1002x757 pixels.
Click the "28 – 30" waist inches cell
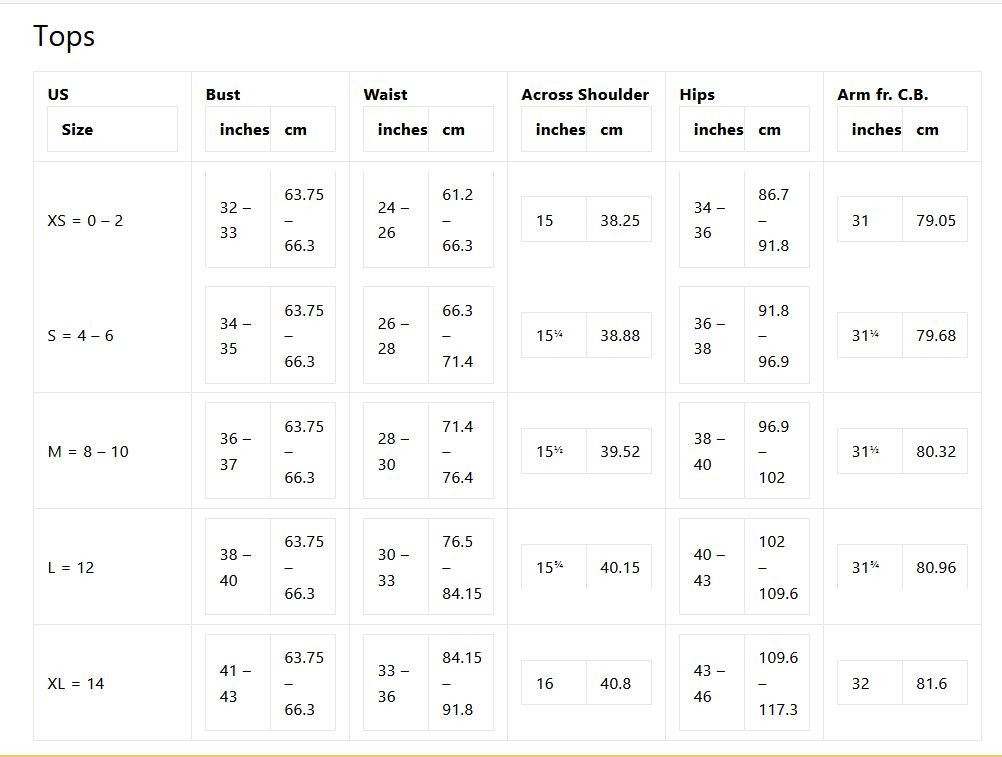pos(394,452)
